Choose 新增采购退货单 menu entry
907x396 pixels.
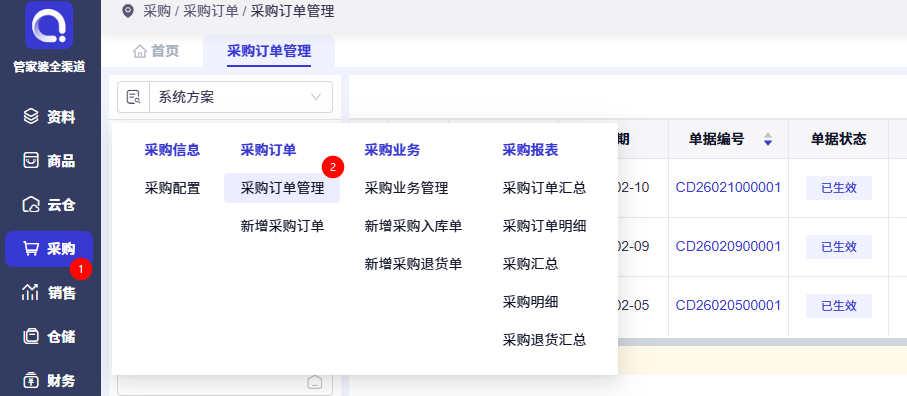pyautogui.click(x=414, y=264)
